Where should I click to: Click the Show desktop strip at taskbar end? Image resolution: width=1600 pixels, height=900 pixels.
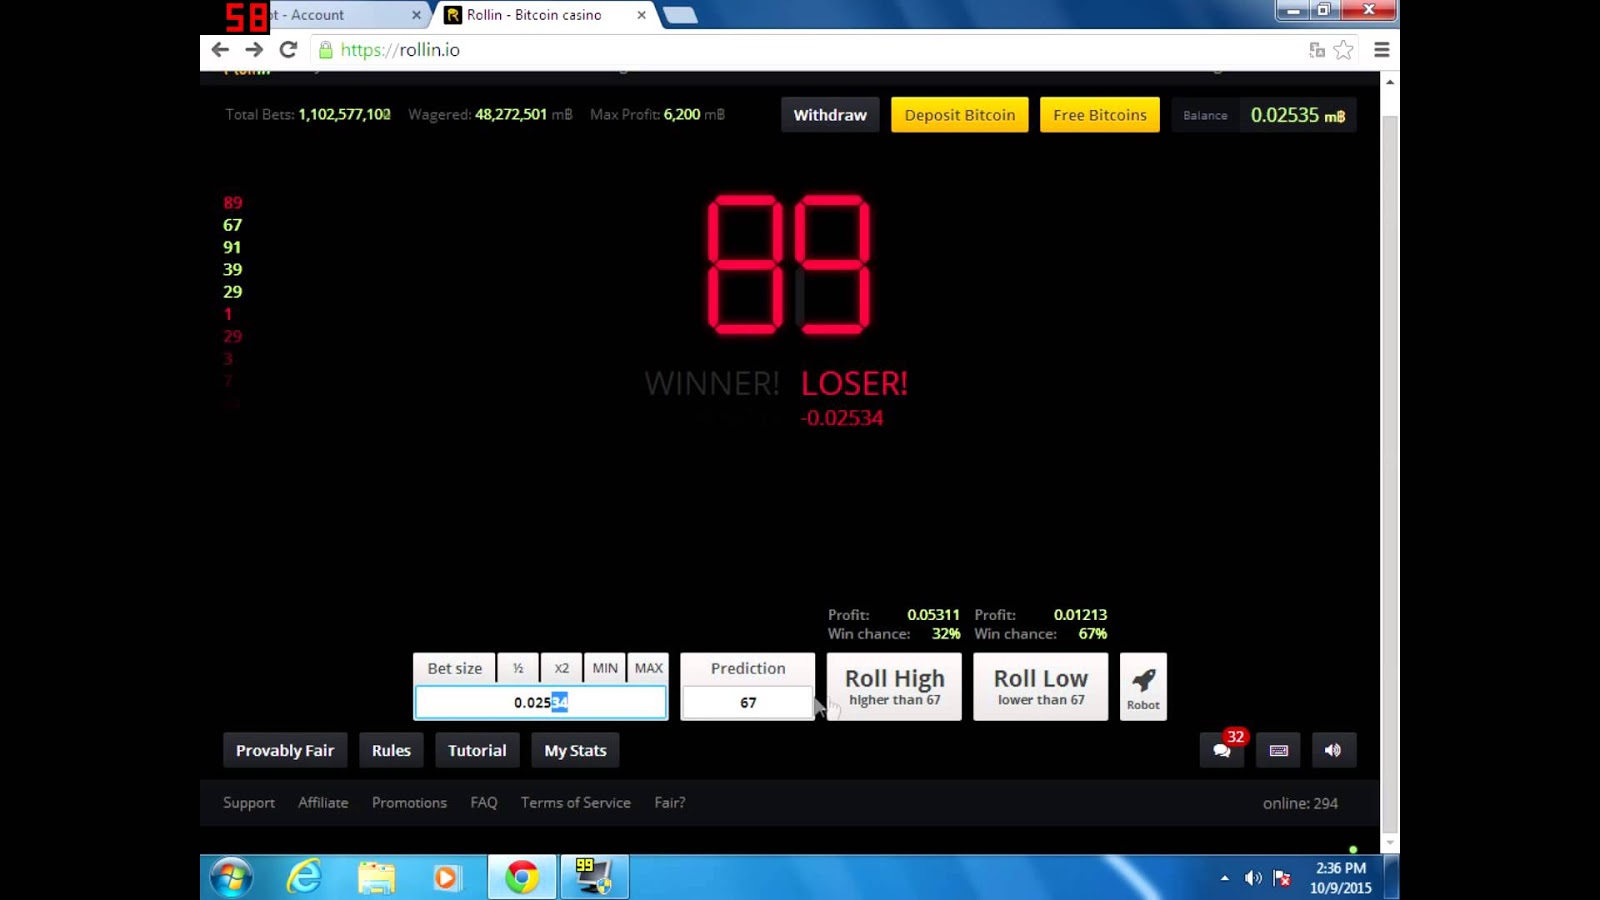(x=1392, y=878)
